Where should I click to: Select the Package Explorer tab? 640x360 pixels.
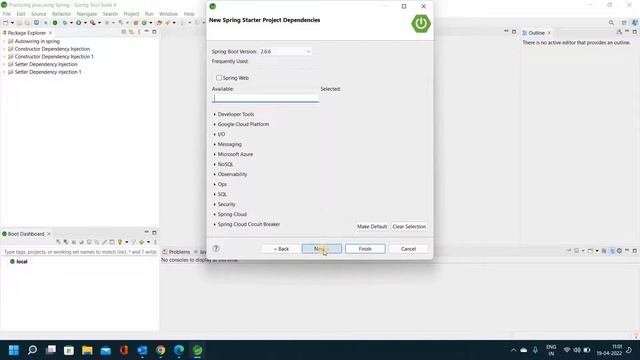click(27, 33)
